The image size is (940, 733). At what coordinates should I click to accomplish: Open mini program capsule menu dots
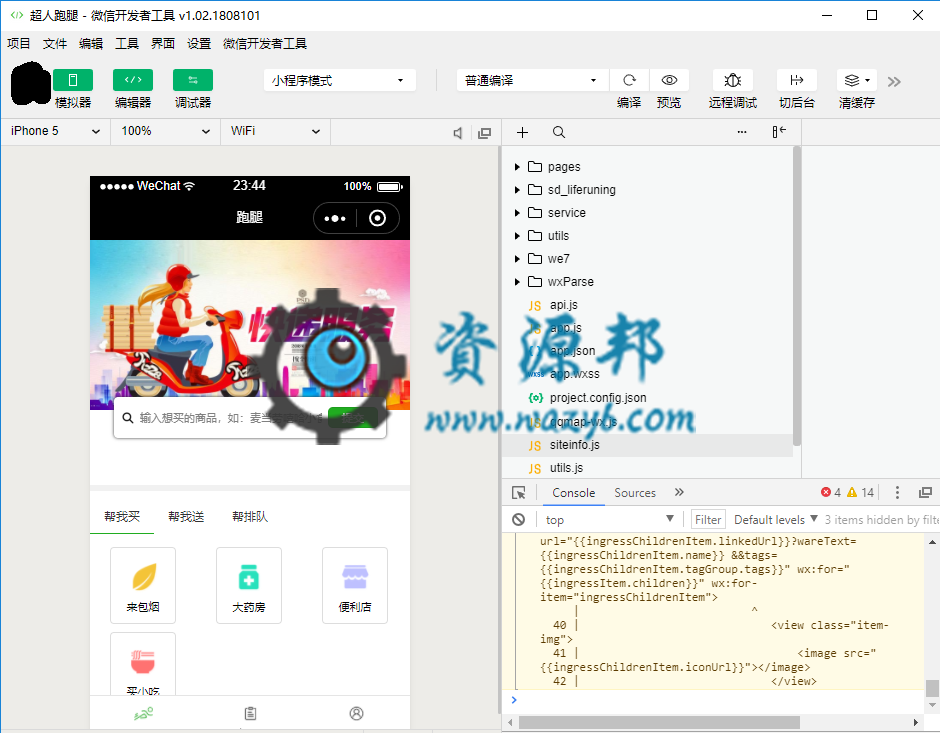tap(335, 218)
